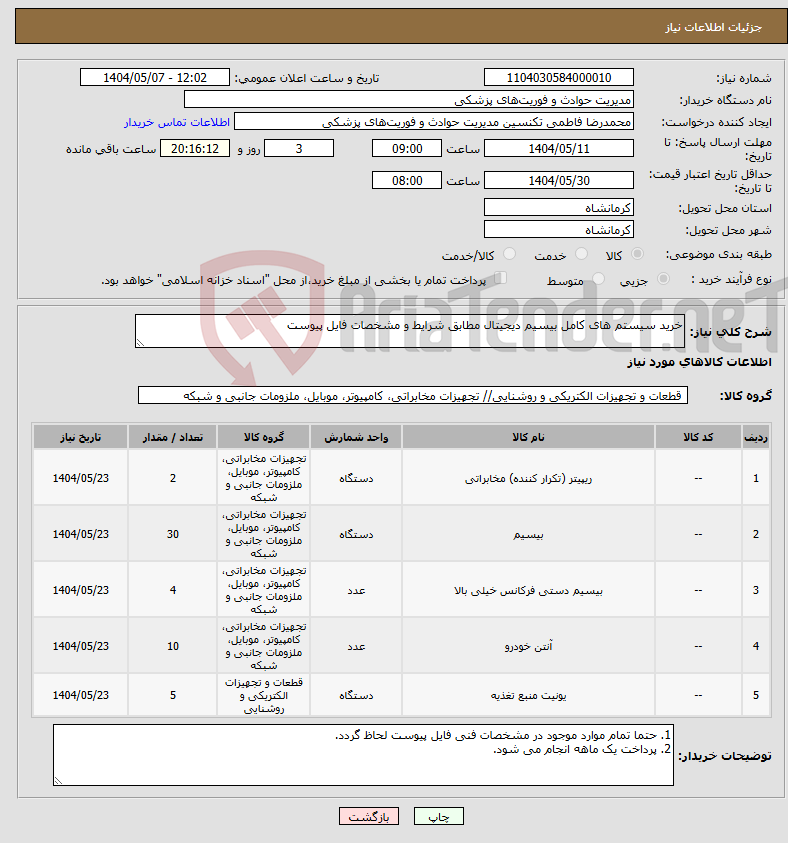Click quantity 10 in the آنتن خودرو row
788x843 pixels.
pyautogui.click(x=173, y=646)
